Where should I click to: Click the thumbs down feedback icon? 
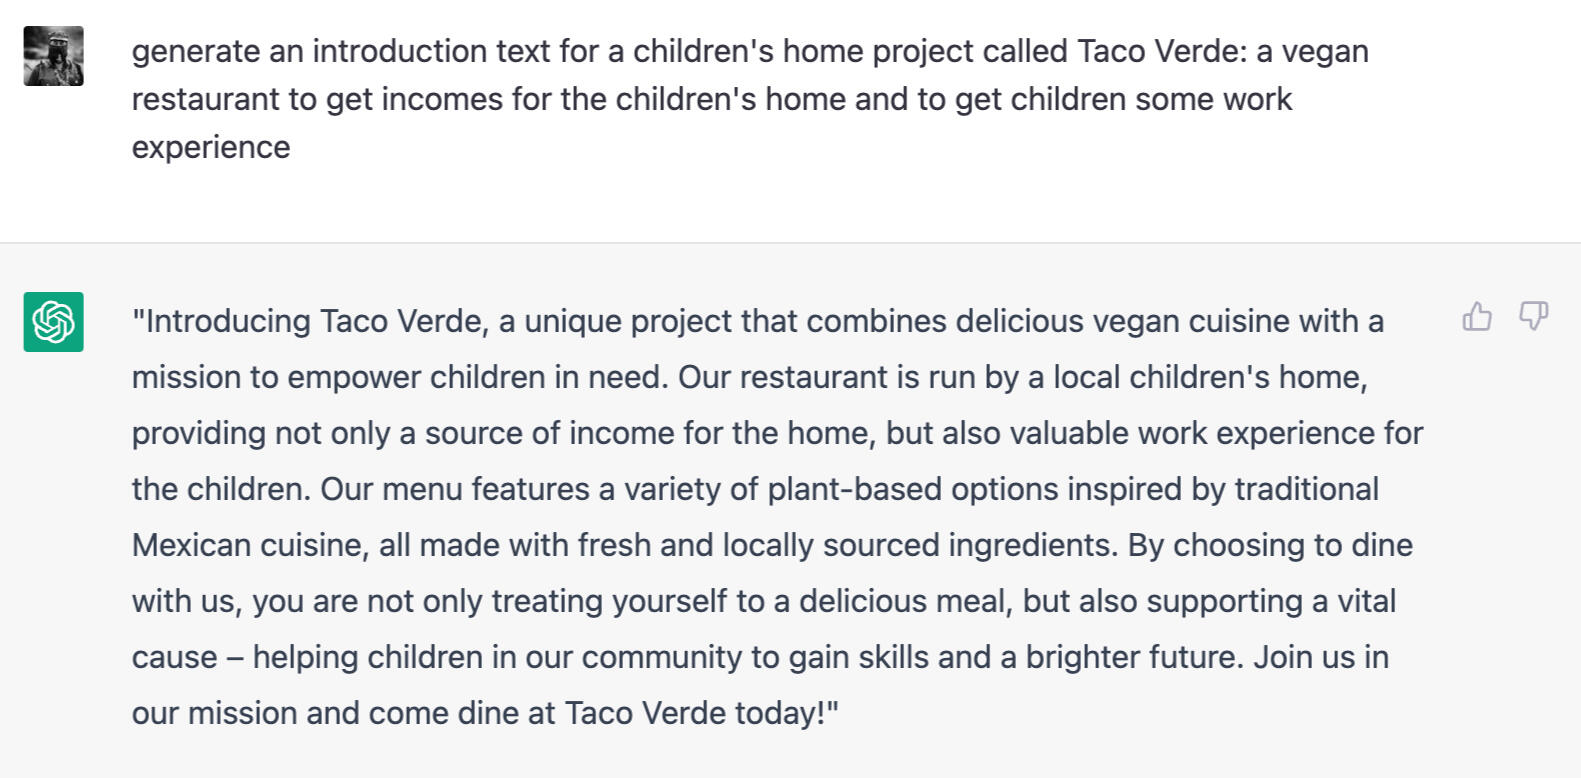coord(1533,317)
